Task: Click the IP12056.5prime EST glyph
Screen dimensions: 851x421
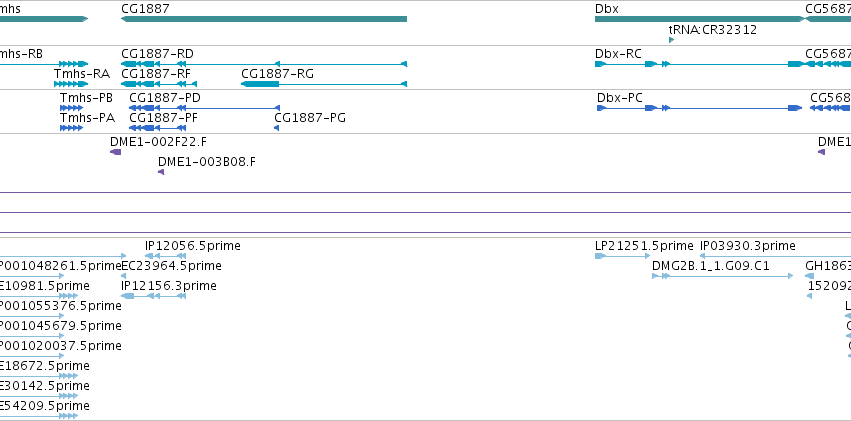Action: click(x=165, y=256)
